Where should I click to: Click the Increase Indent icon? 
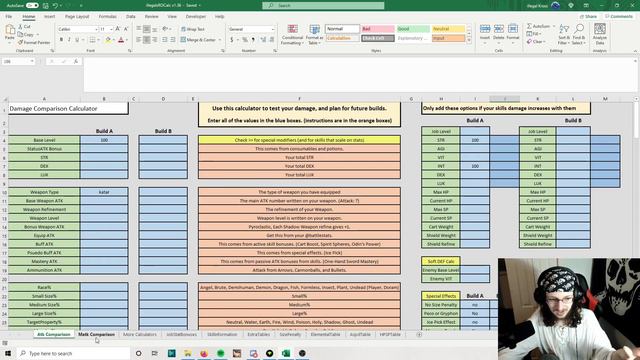tap(173, 40)
